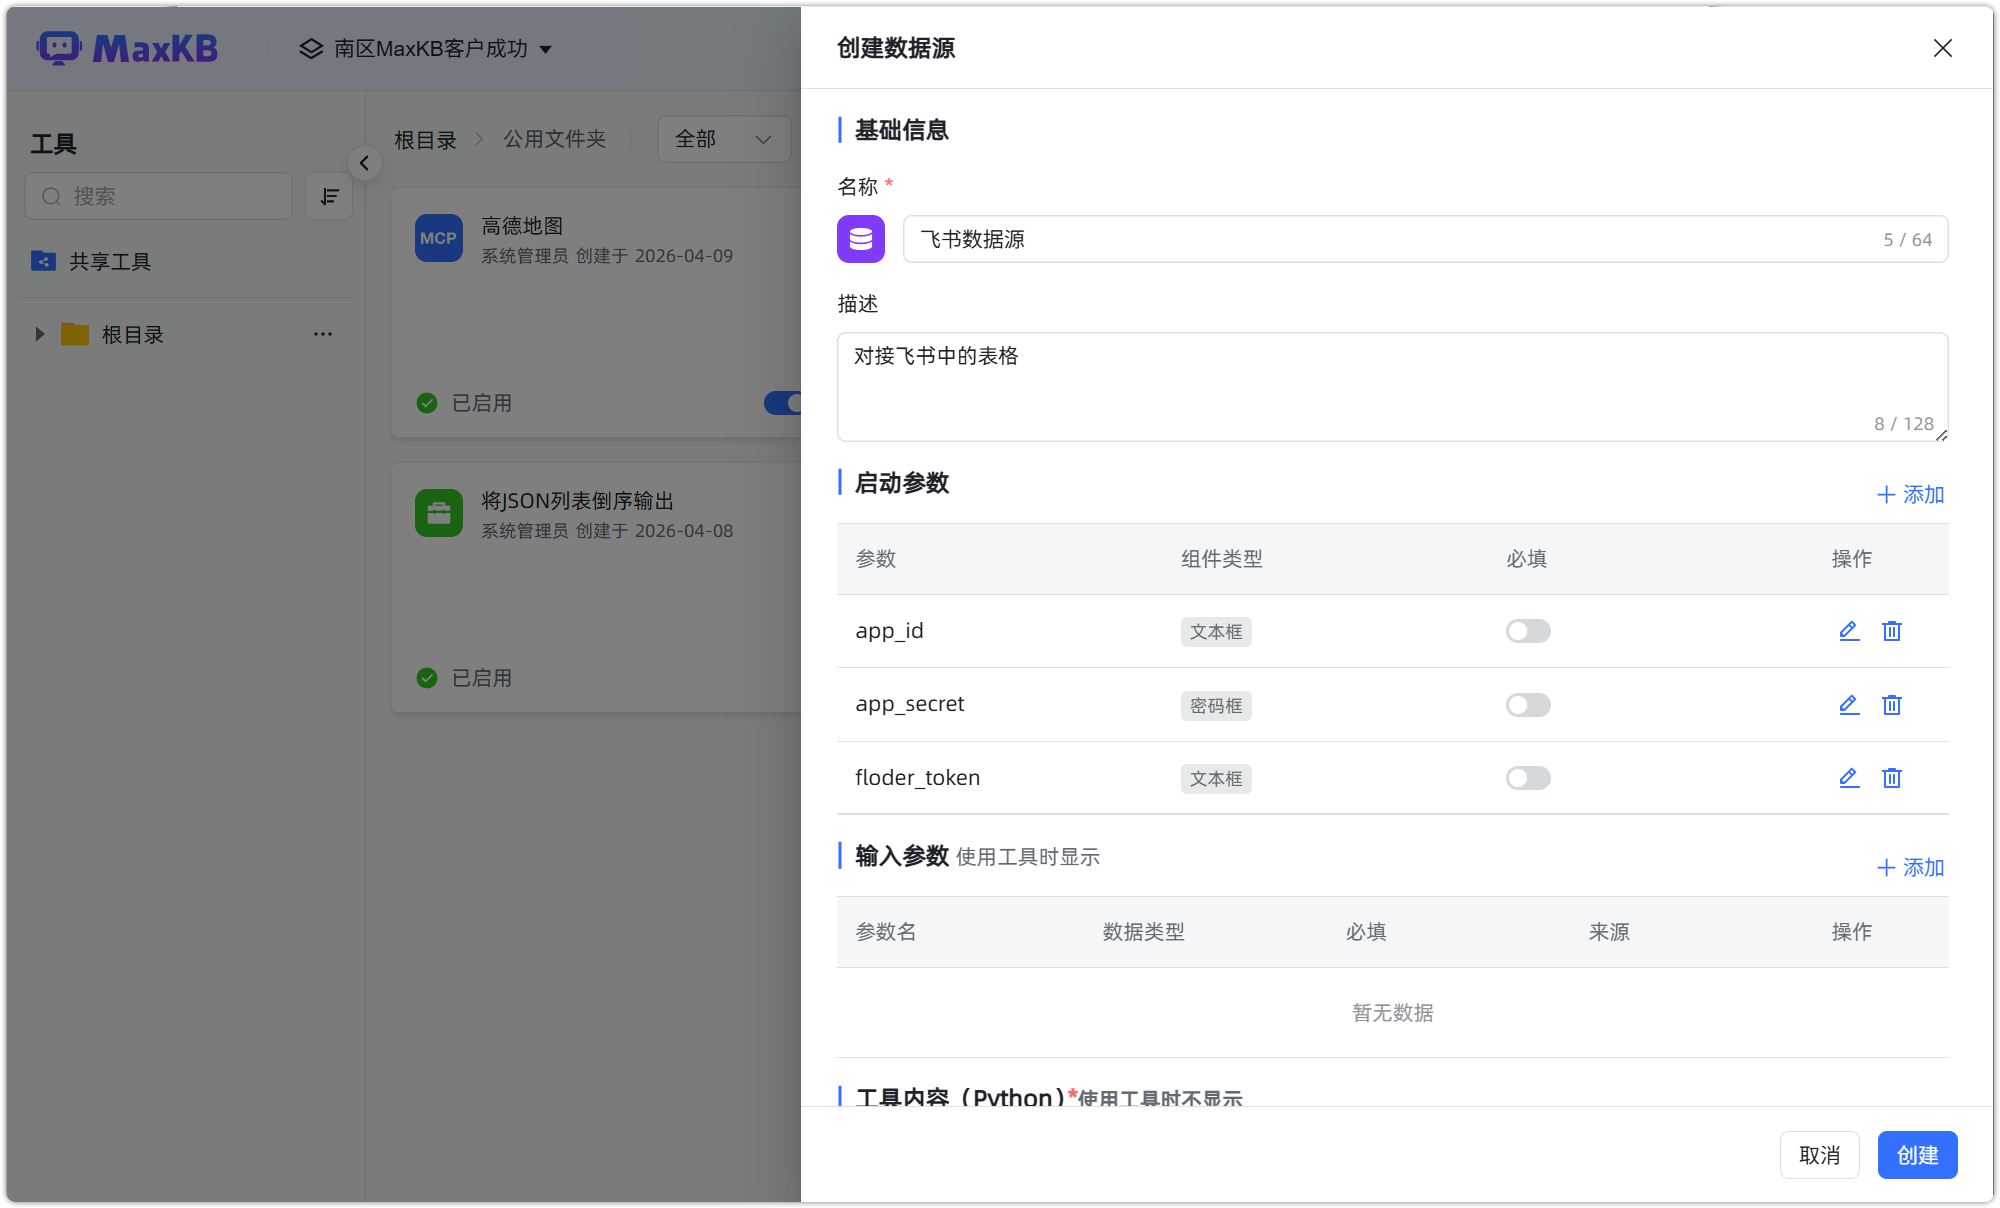Screen dimensions: 2000x1208
Task: Toggle required switch for floder_token
Action: point(1528,778)
